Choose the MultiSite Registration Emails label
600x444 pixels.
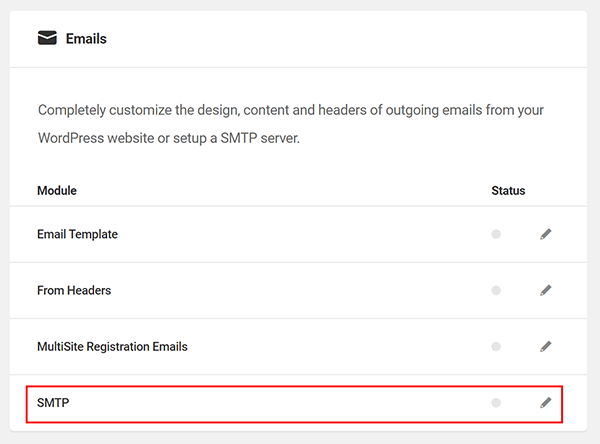point(112,347)
